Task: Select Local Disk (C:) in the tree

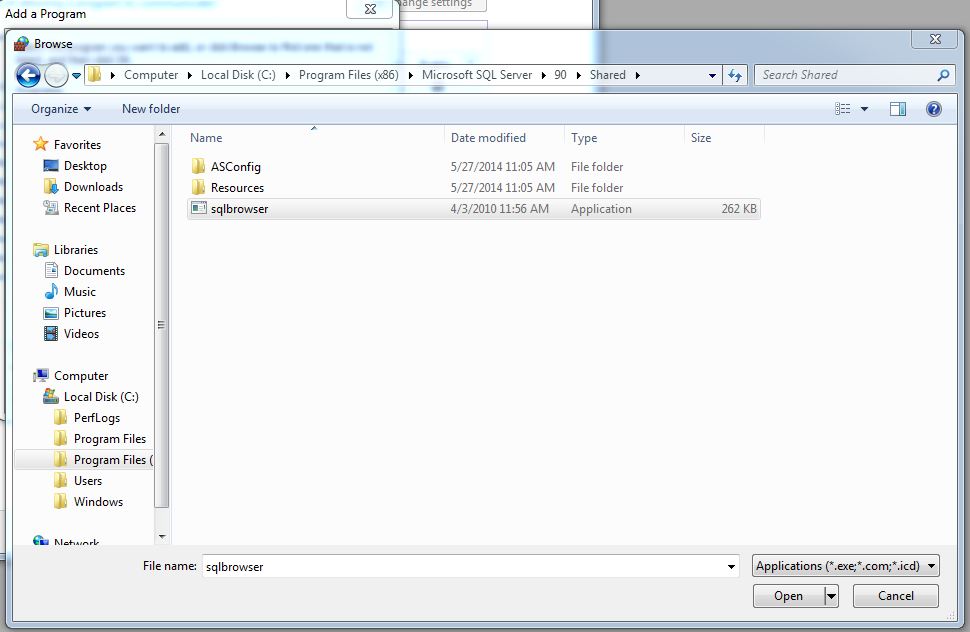Action: point(101,397)
